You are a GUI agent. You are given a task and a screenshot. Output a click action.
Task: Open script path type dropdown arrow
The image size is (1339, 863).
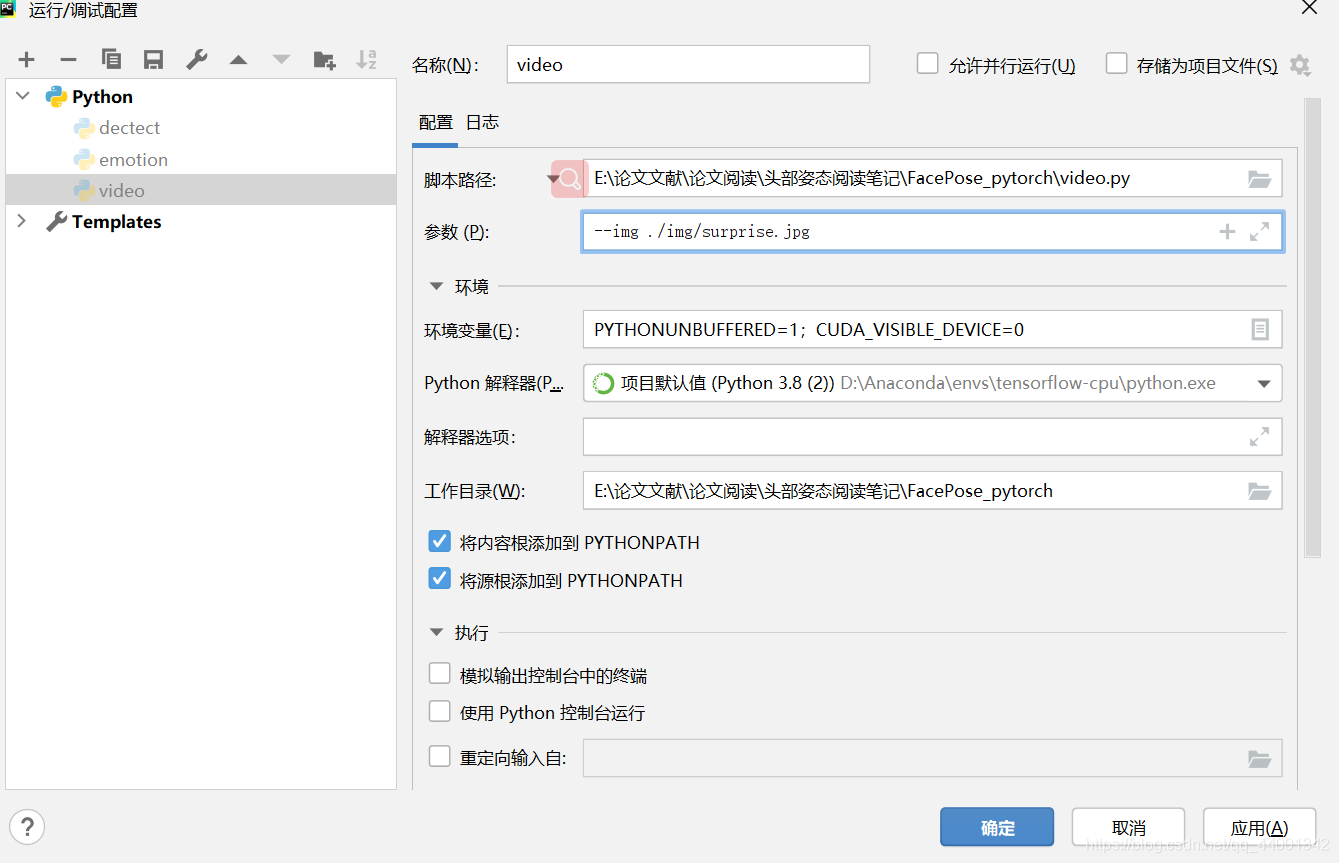(x=553, y=180)
